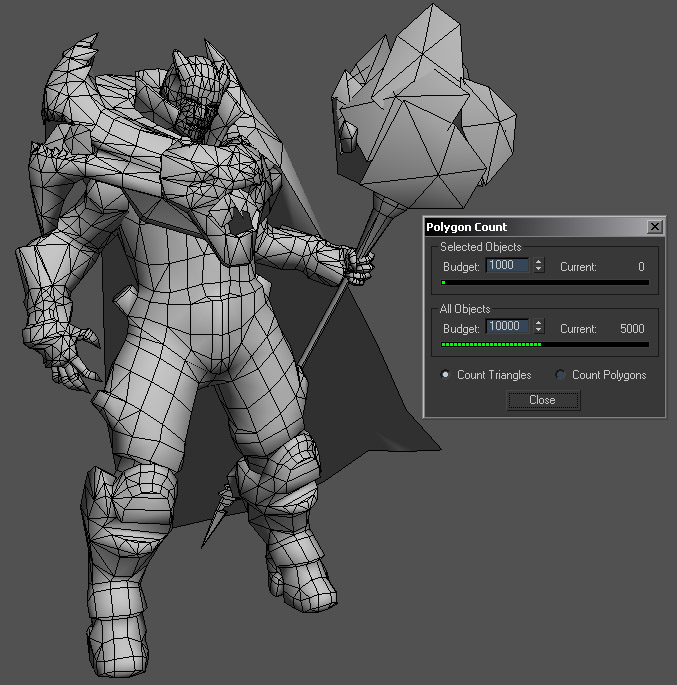Increase All Objects budget with up spinner arrow
677x685 pixels.
click(x=539, y=323)
